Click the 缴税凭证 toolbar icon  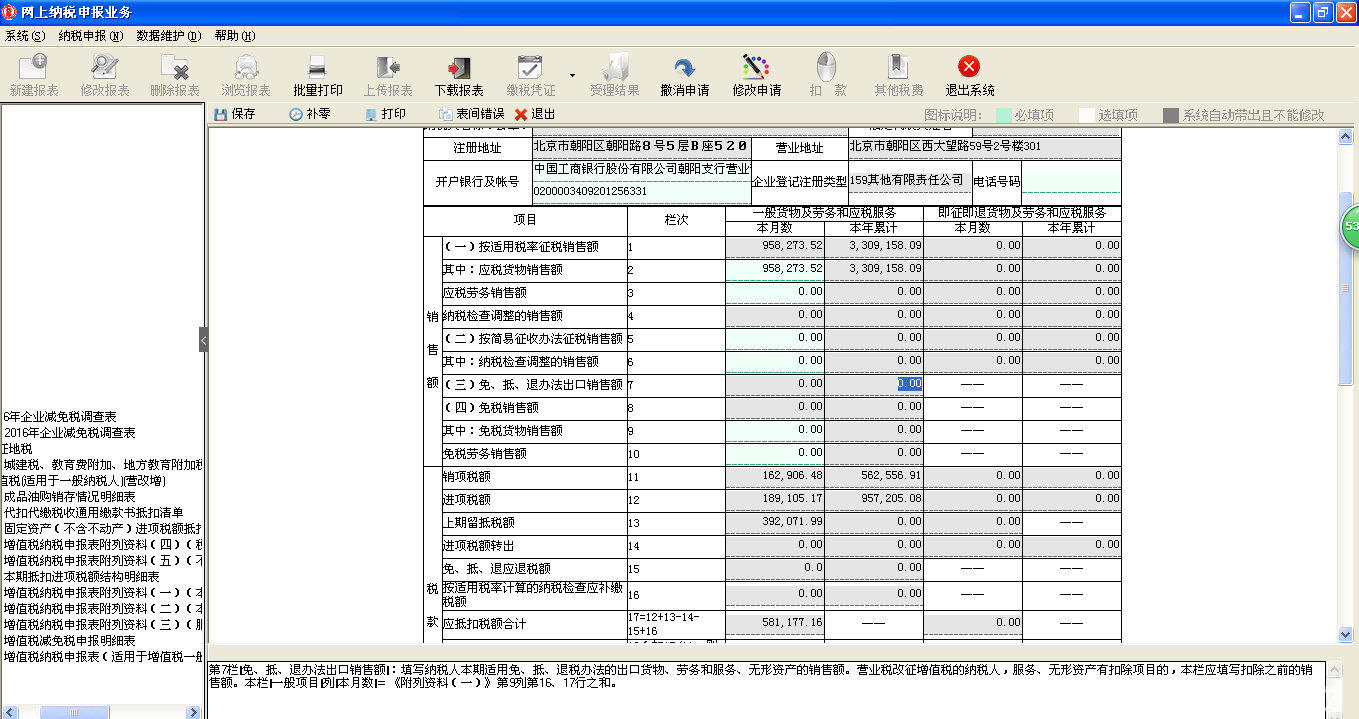[x=530, y=75]
